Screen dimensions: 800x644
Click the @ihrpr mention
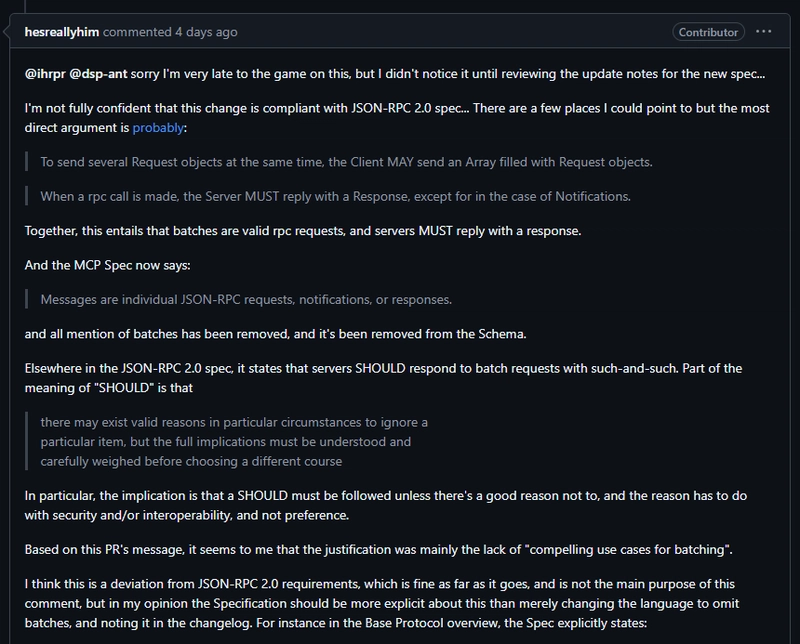click(45, 74)
